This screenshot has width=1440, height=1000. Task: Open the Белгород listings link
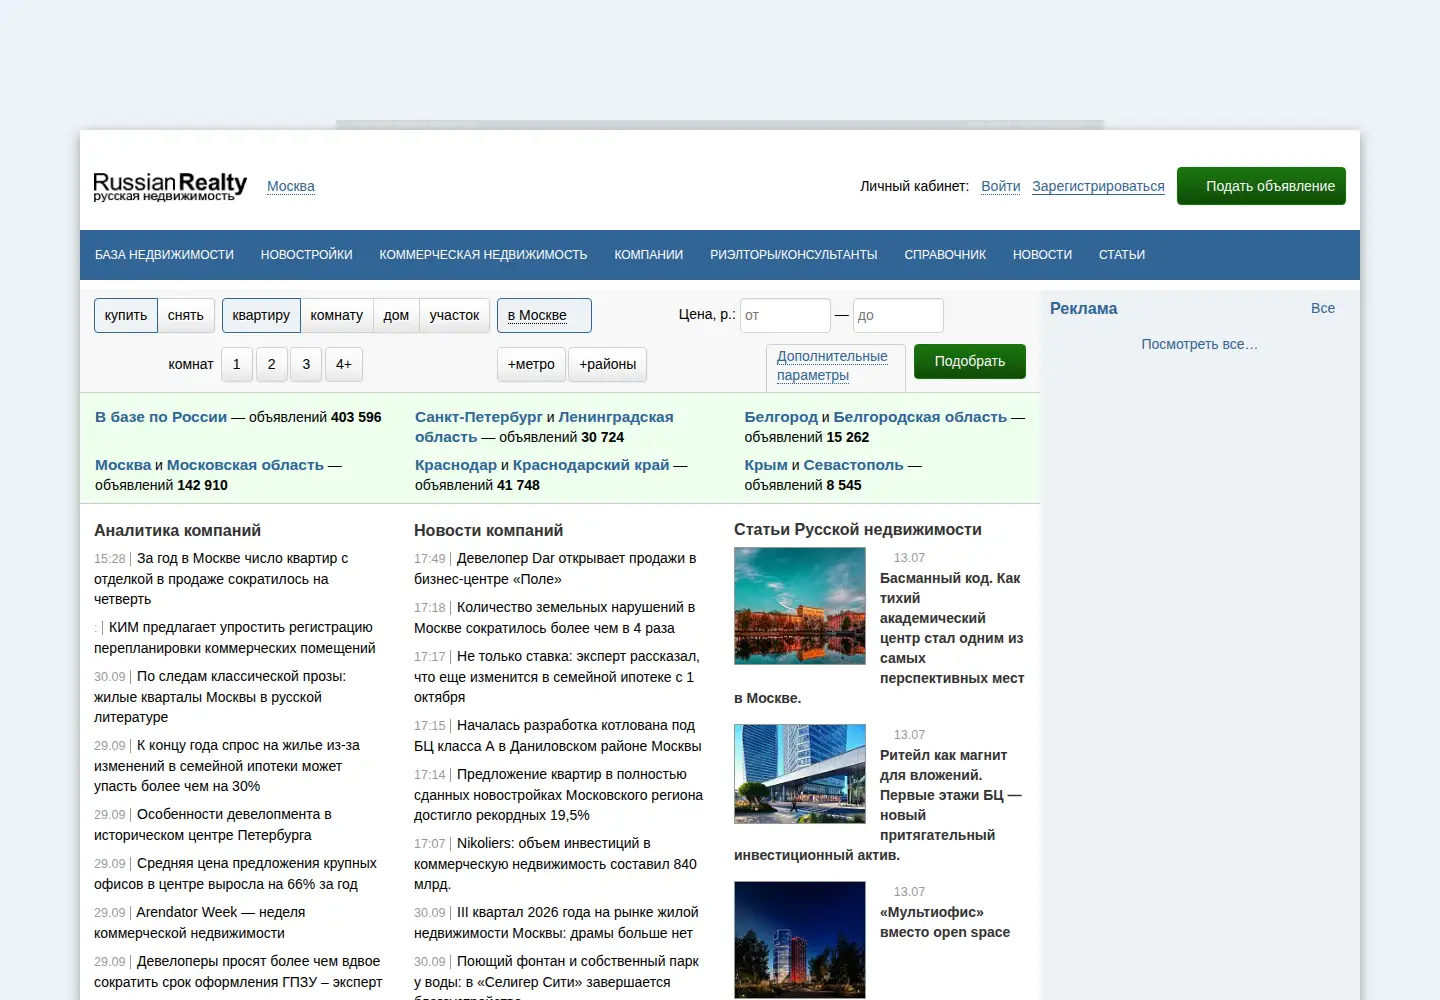tap(781, 417)
